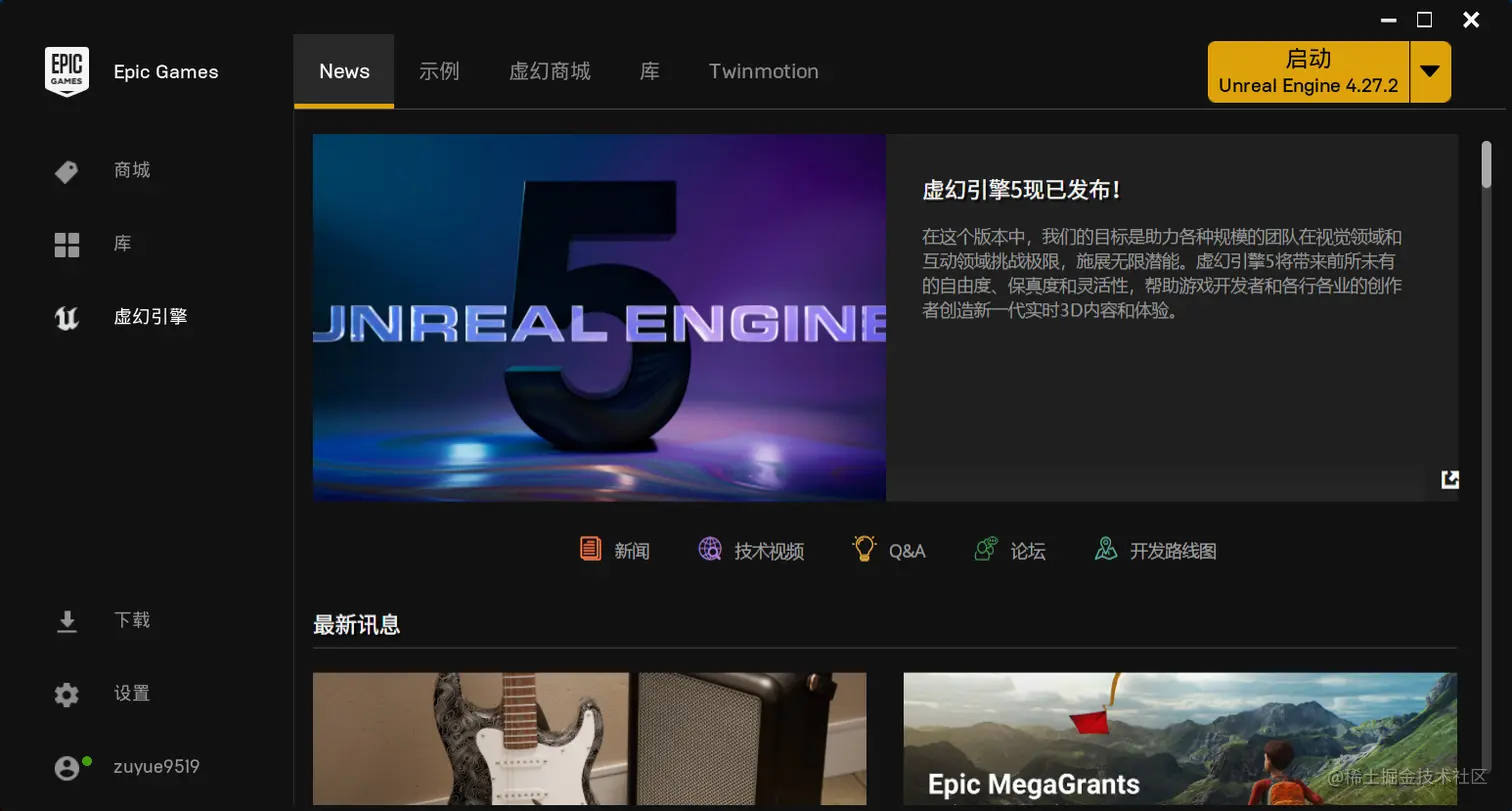Screen dimensions: 1512x811
Task: Open the 新闻 link
Action: click(632, 551)
